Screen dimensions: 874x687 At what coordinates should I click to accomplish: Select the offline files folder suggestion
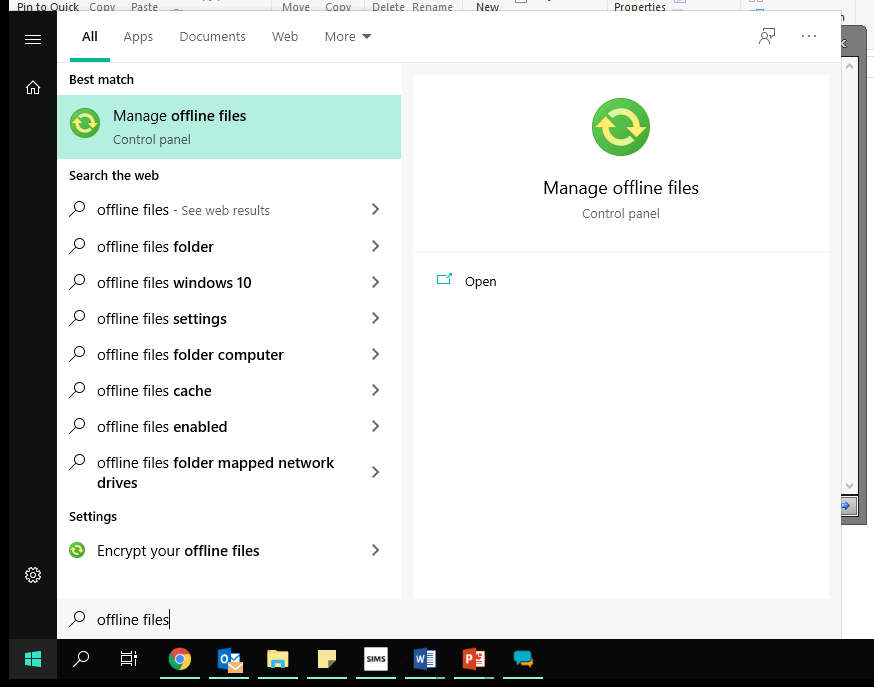(229, 246)
